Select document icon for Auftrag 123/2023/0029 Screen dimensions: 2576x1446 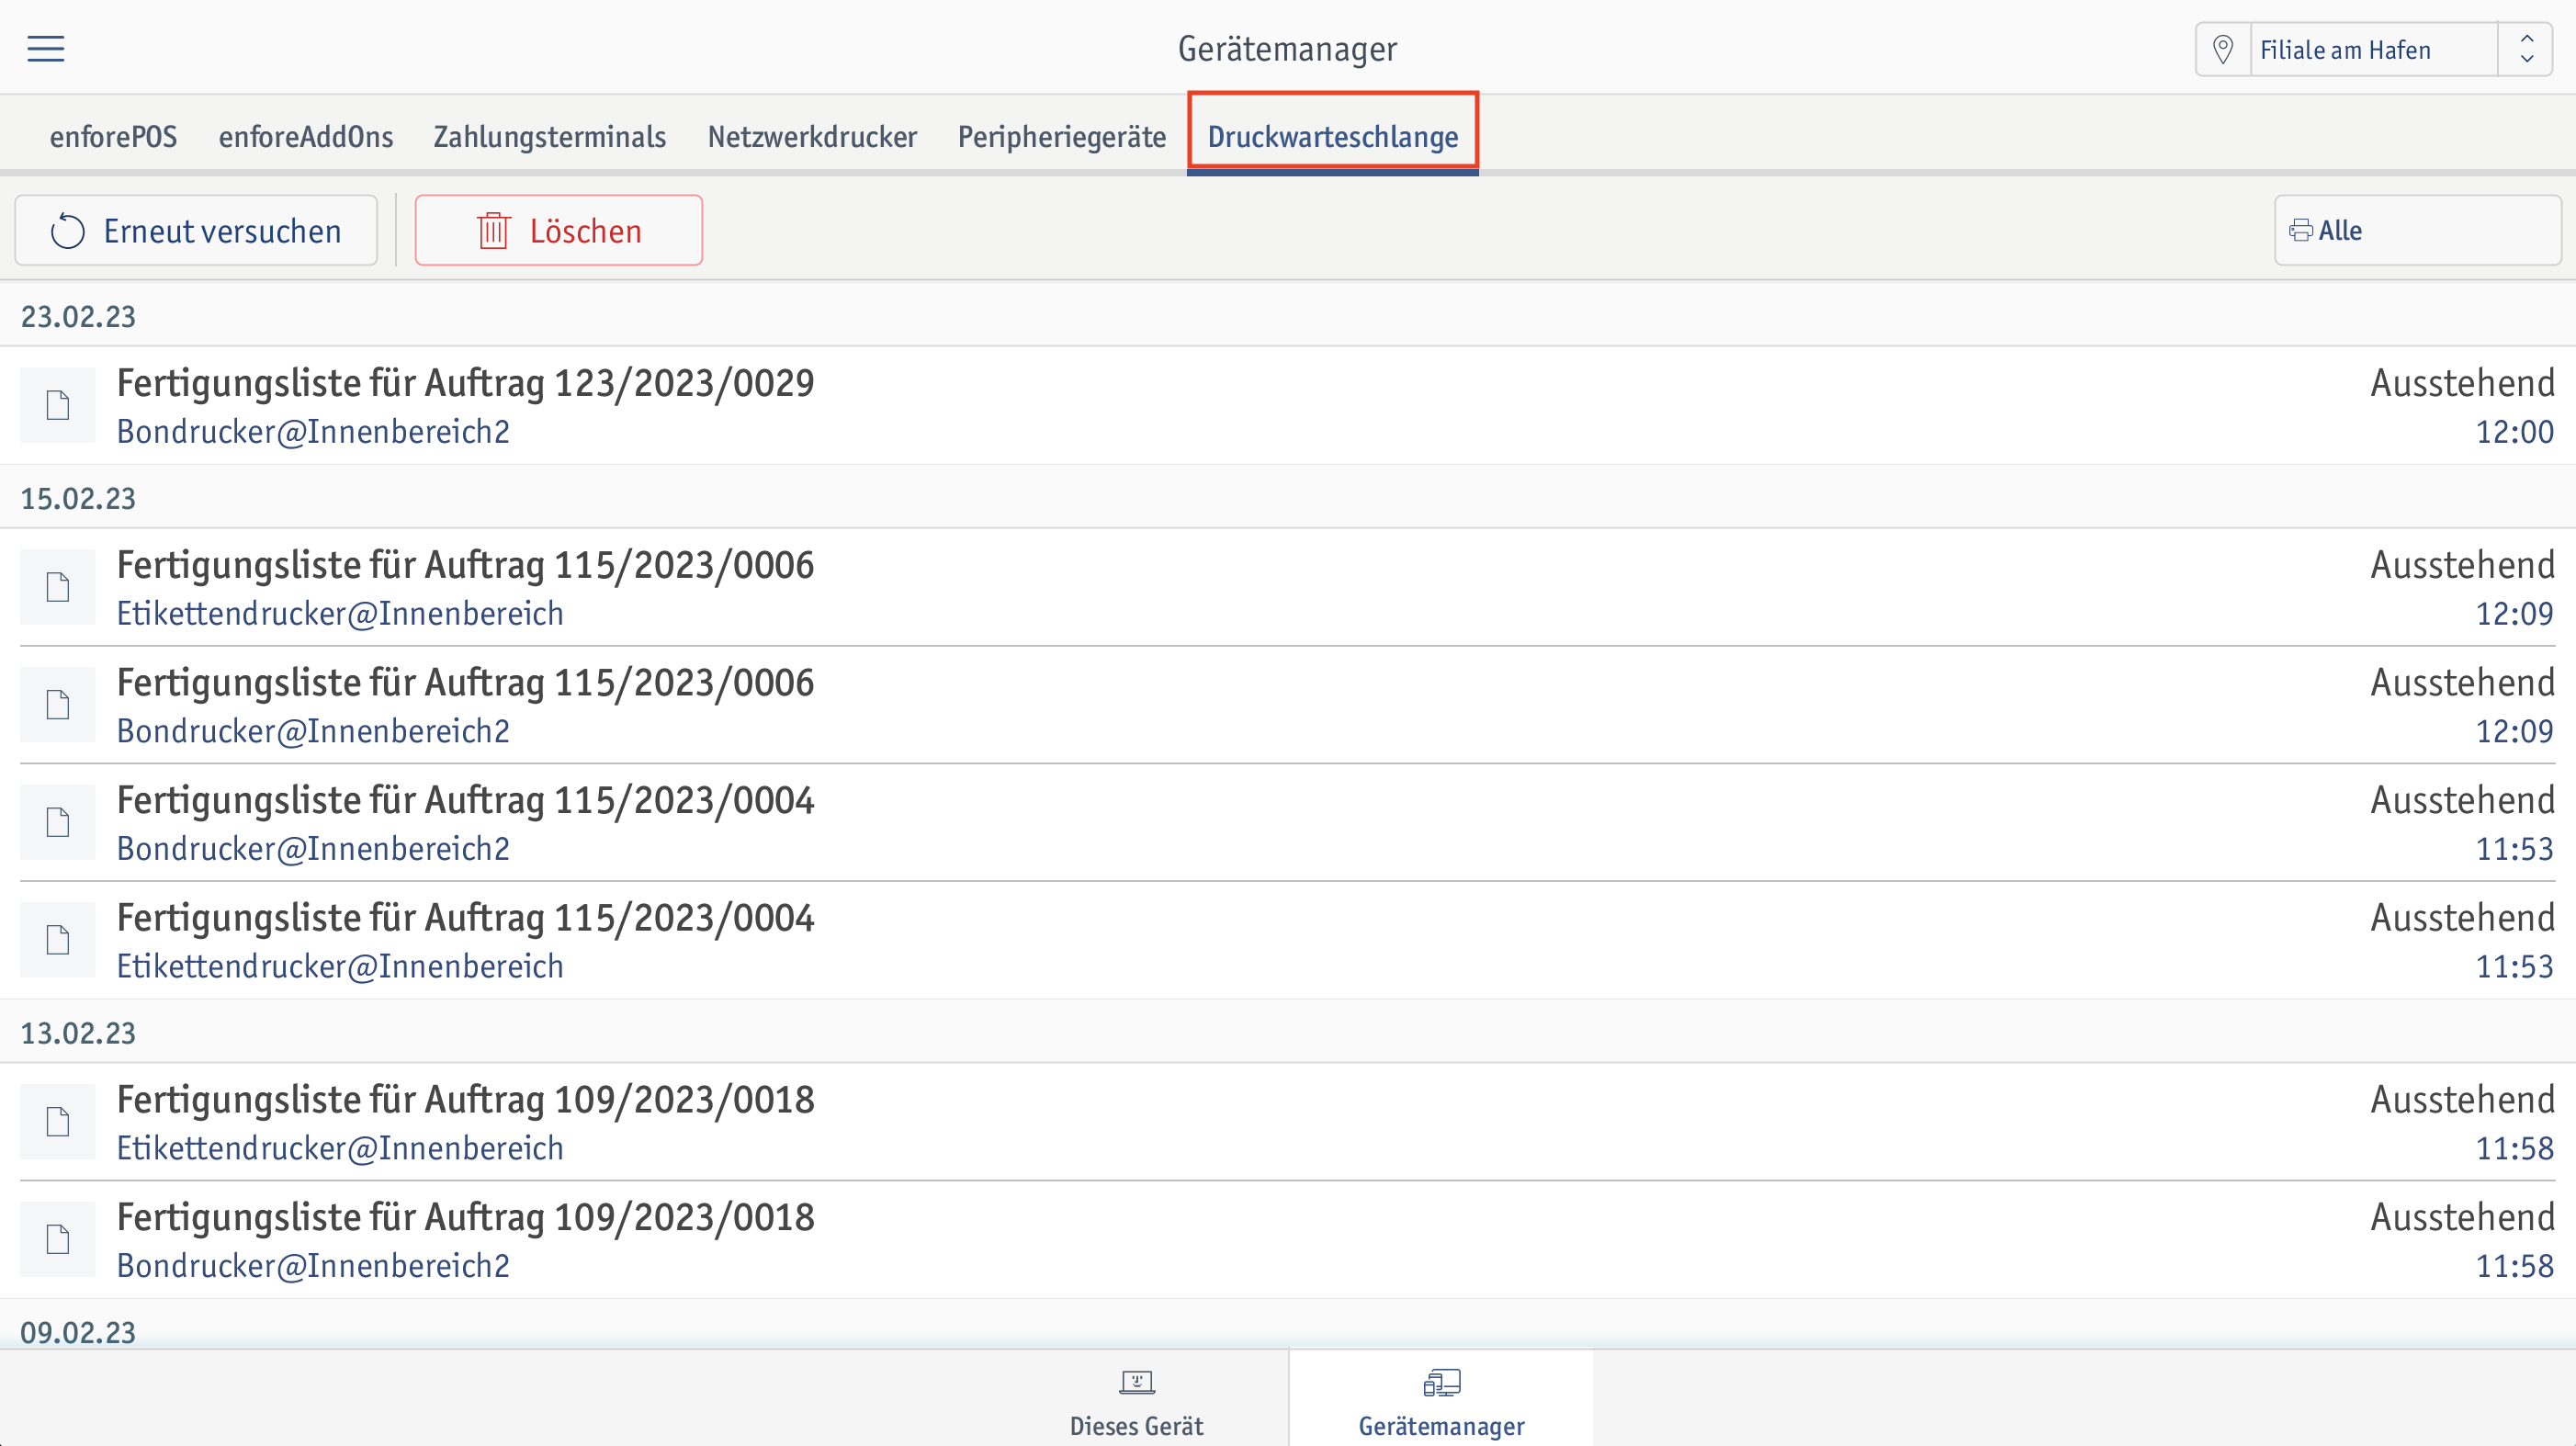coord(58,405)
